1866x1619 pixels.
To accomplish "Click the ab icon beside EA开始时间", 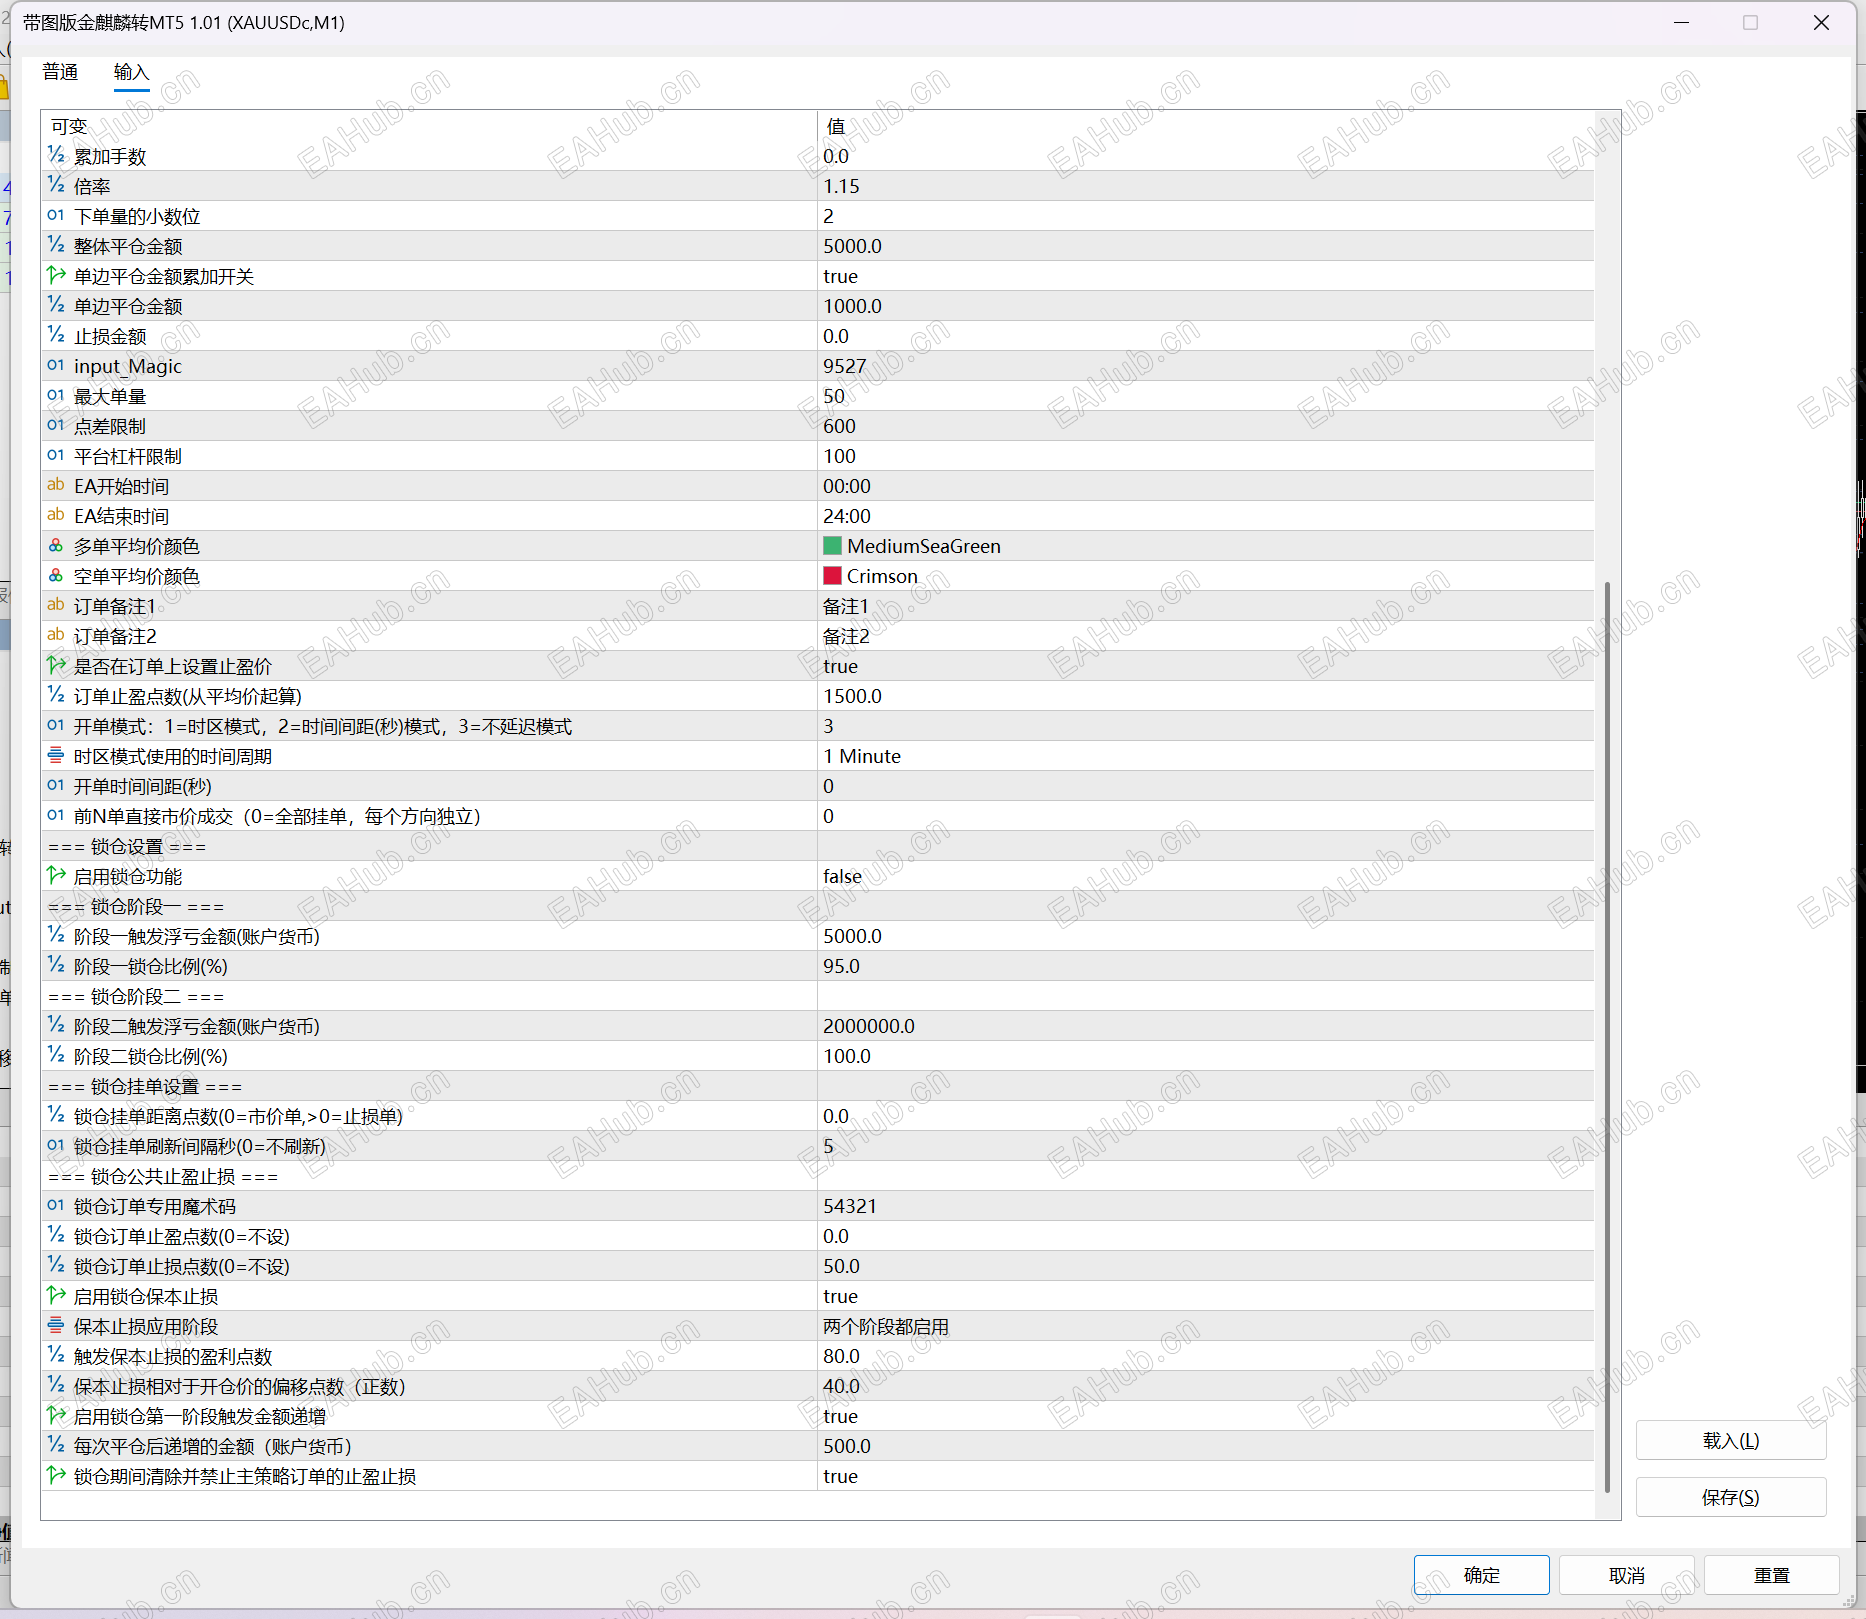I will [x=56, y=486].
